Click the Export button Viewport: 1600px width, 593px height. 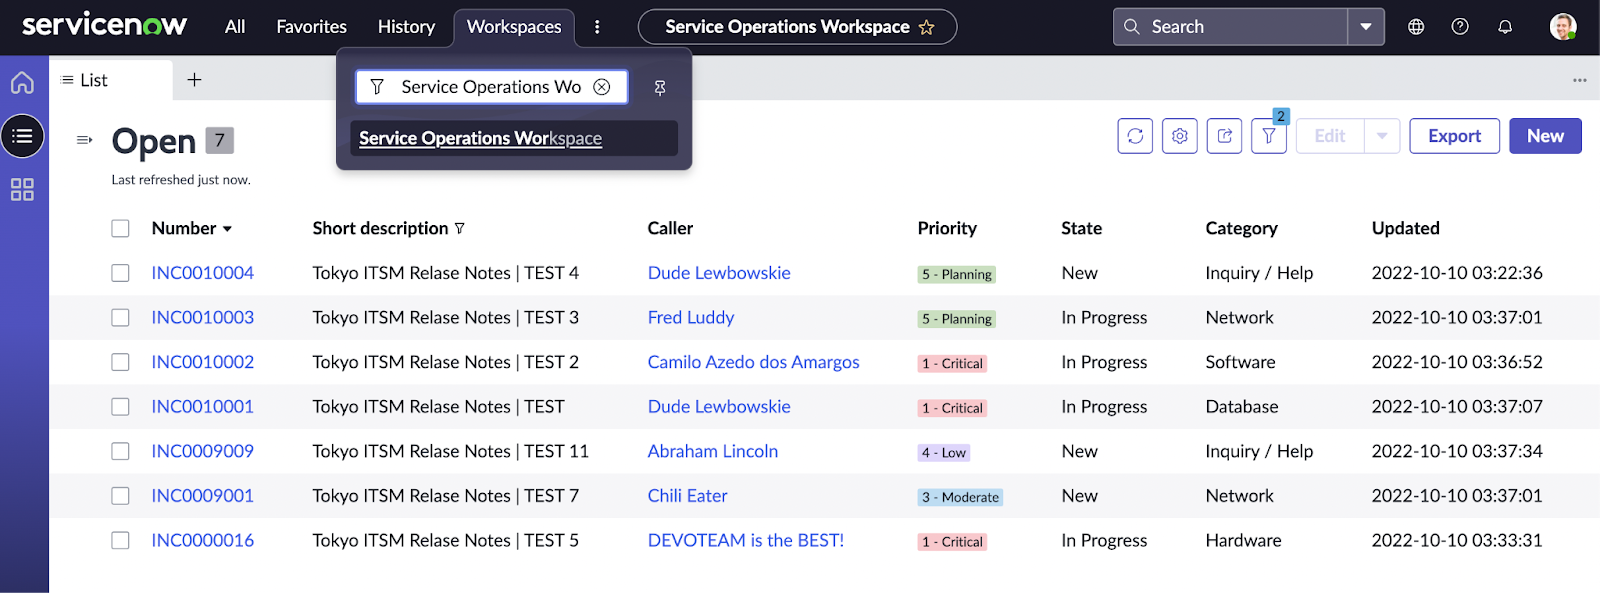point(1454,136)
